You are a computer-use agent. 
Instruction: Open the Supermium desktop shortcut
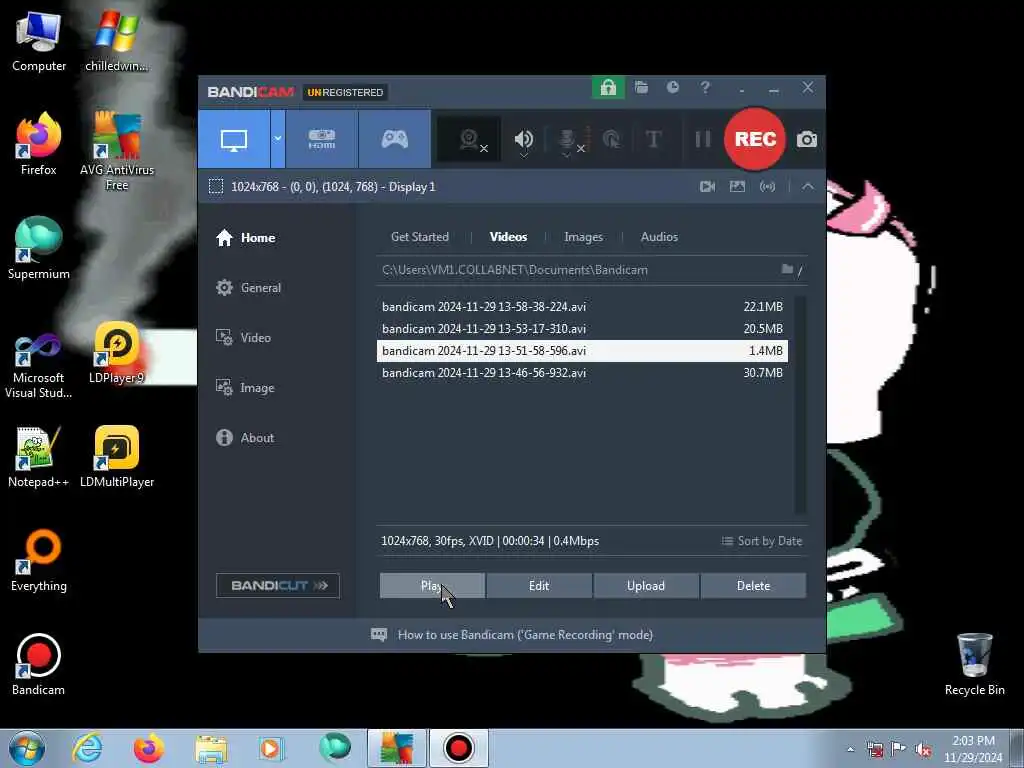[39, 248]
